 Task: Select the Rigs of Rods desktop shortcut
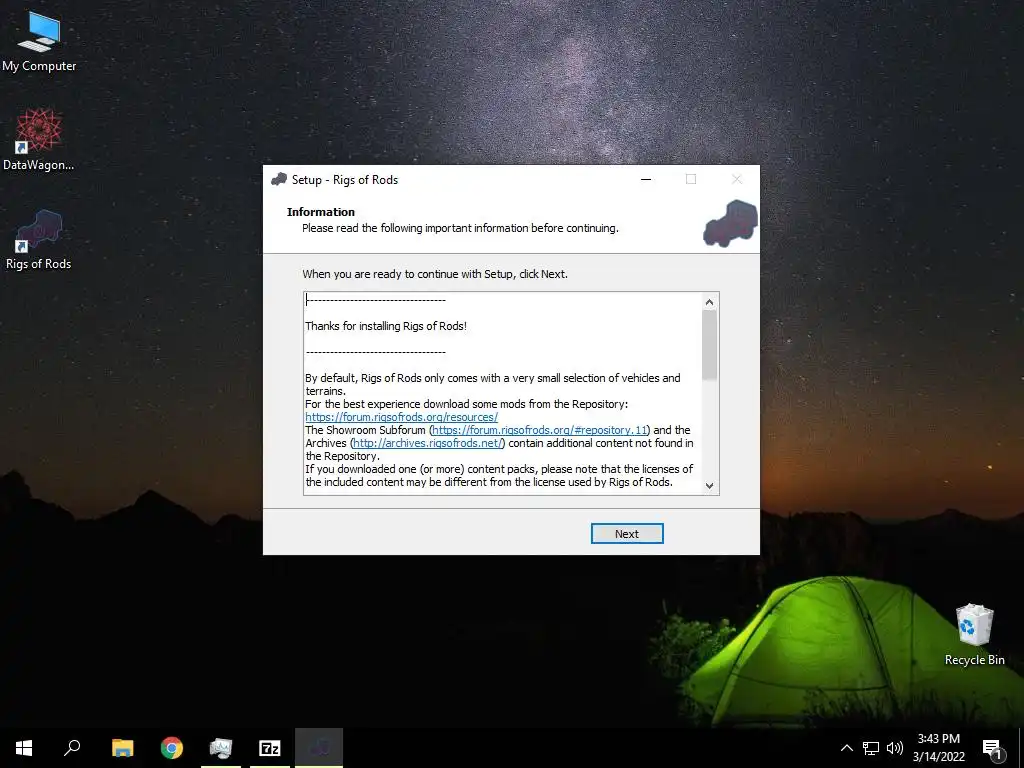click(x=39, y=240)
